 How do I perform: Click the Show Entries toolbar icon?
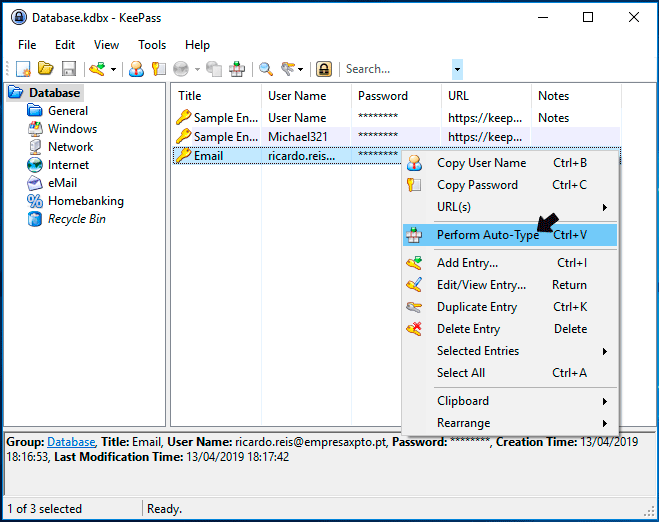click(x=288, y=69)
